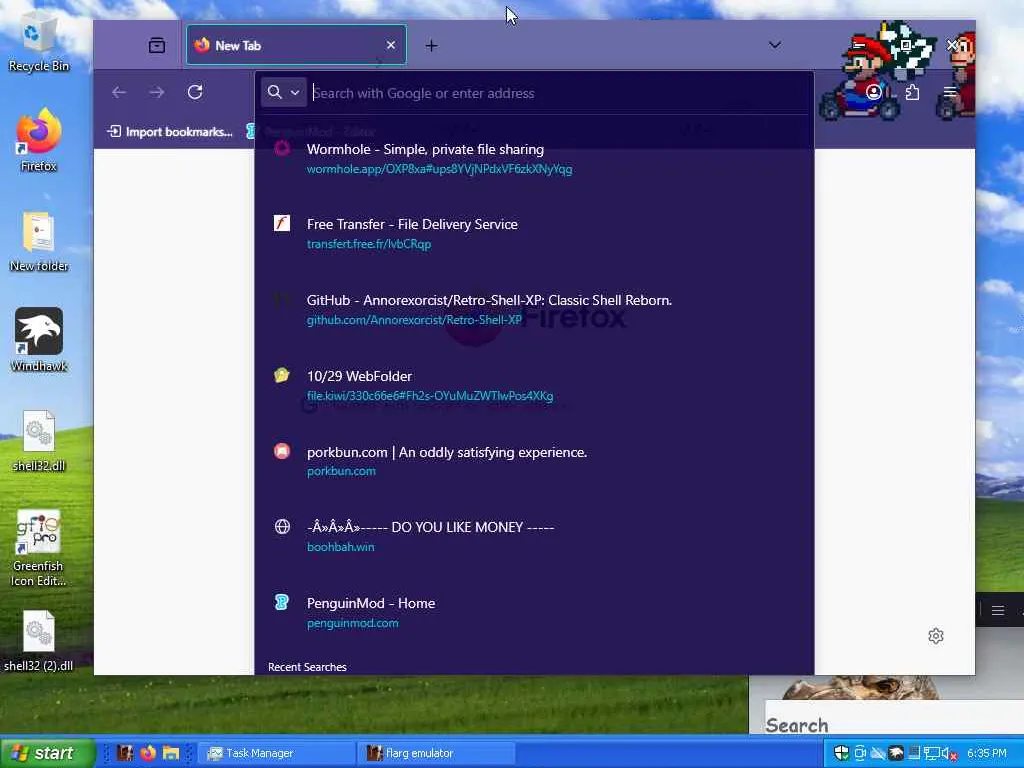Click the back navigation arrow

(119, 92)
